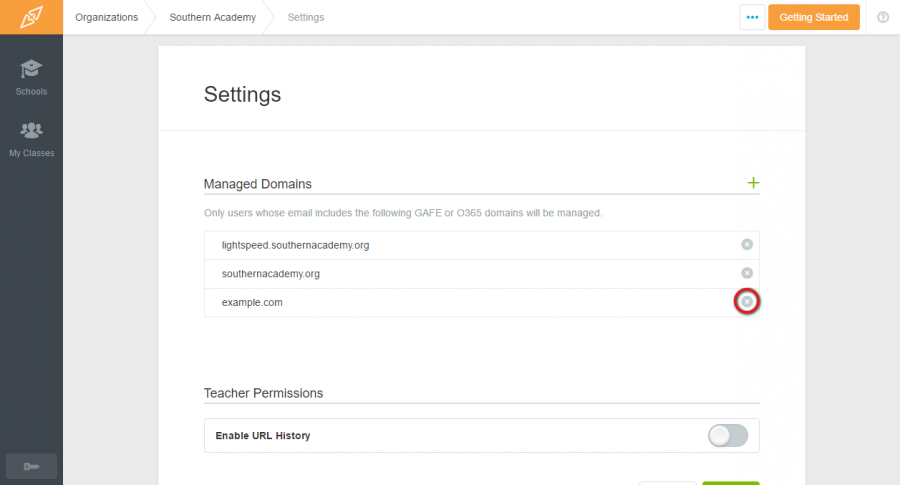The width and height of the screenshot is (900, 485).
Task: Click the green save button at bottom
Action: pos(731,483)
